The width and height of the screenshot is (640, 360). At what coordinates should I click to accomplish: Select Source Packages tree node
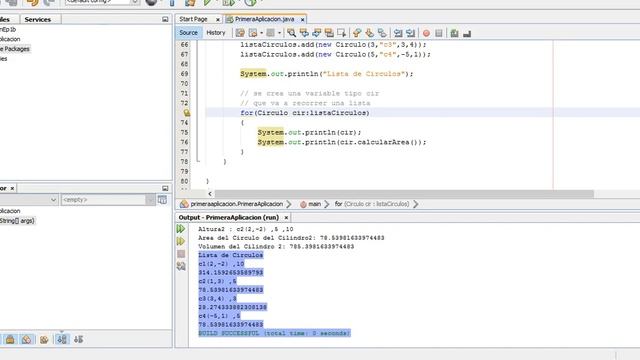coord(15,49)
